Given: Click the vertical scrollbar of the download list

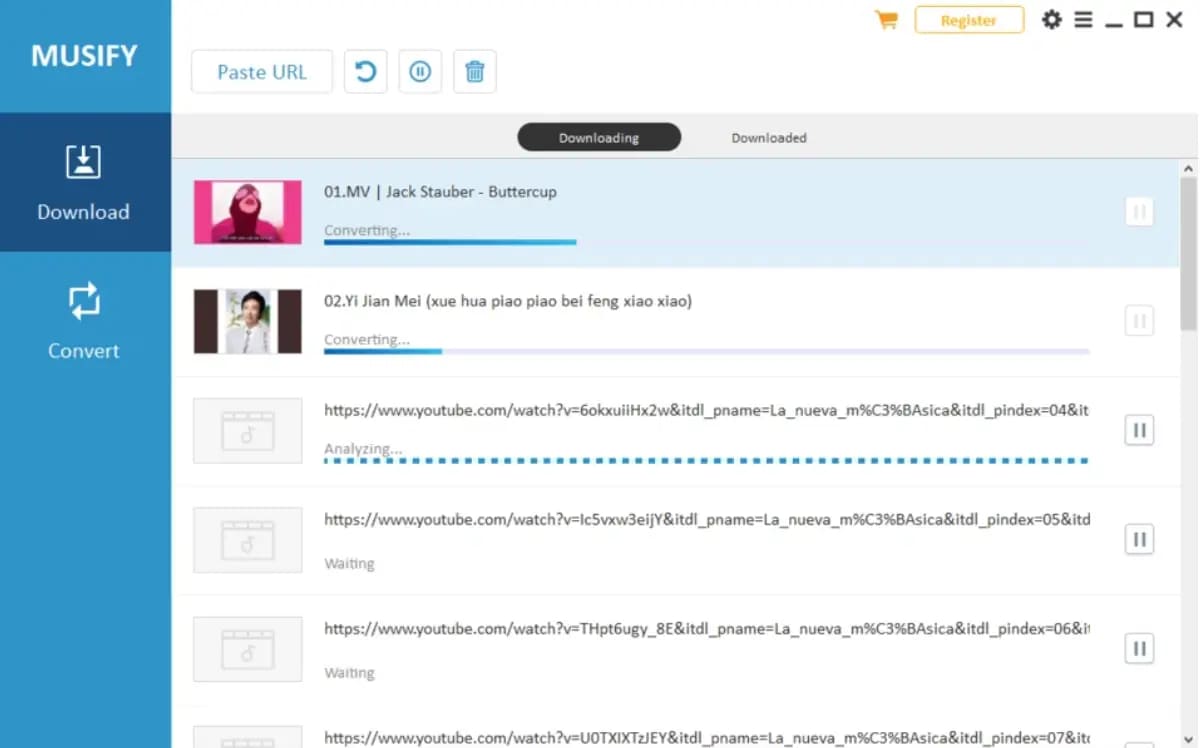Looking at the screenshot, I should pyautogui.click(x=1188, y=255).
